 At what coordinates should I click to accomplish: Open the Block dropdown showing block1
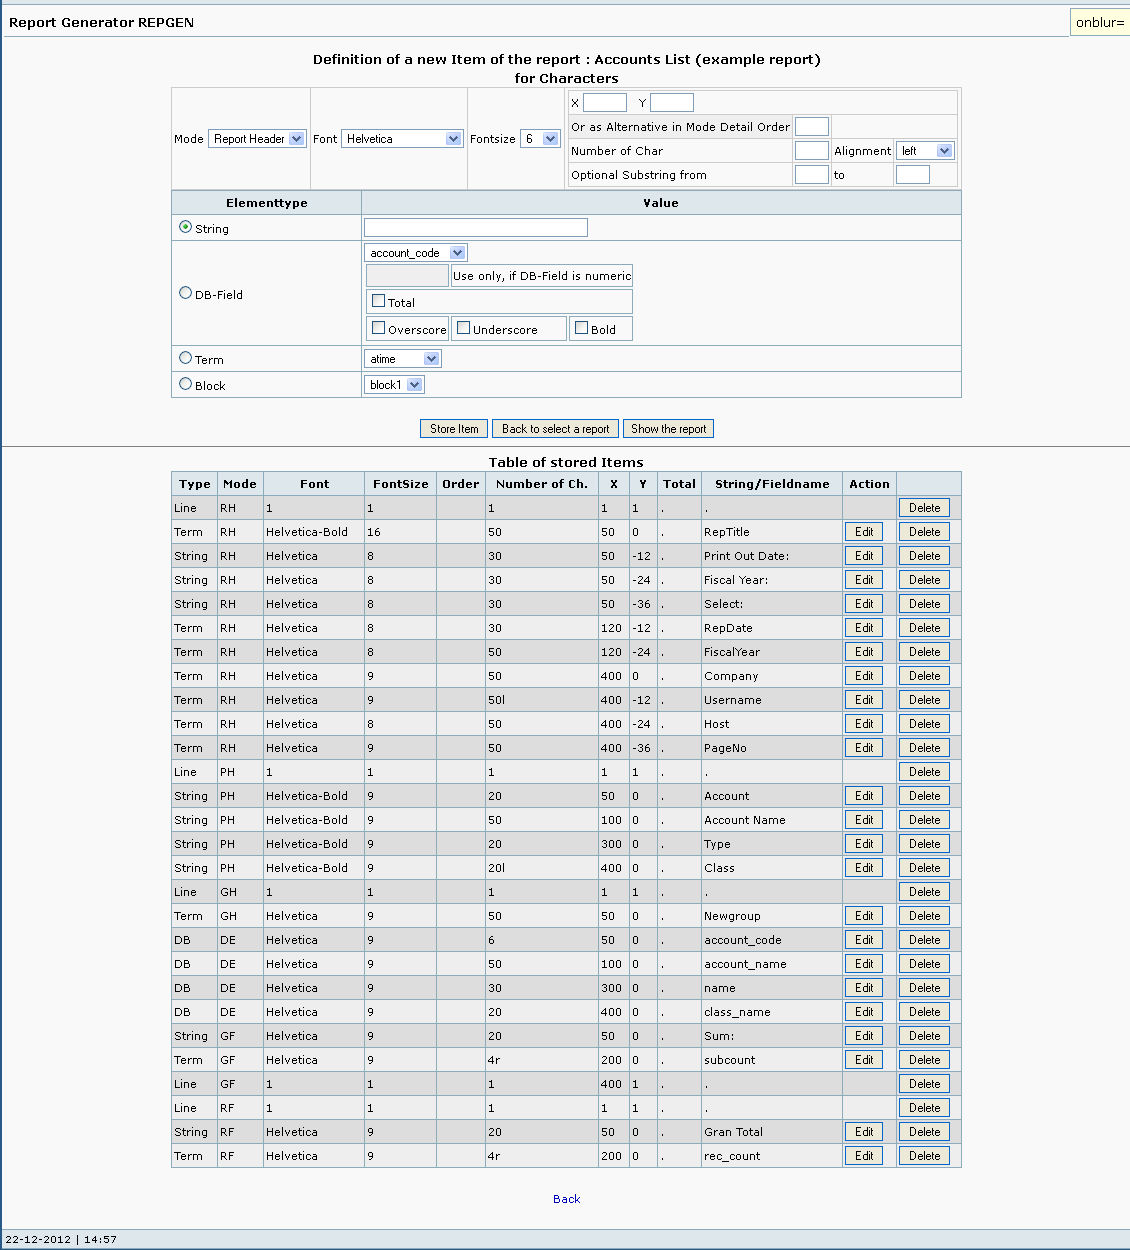pos(395,385)
